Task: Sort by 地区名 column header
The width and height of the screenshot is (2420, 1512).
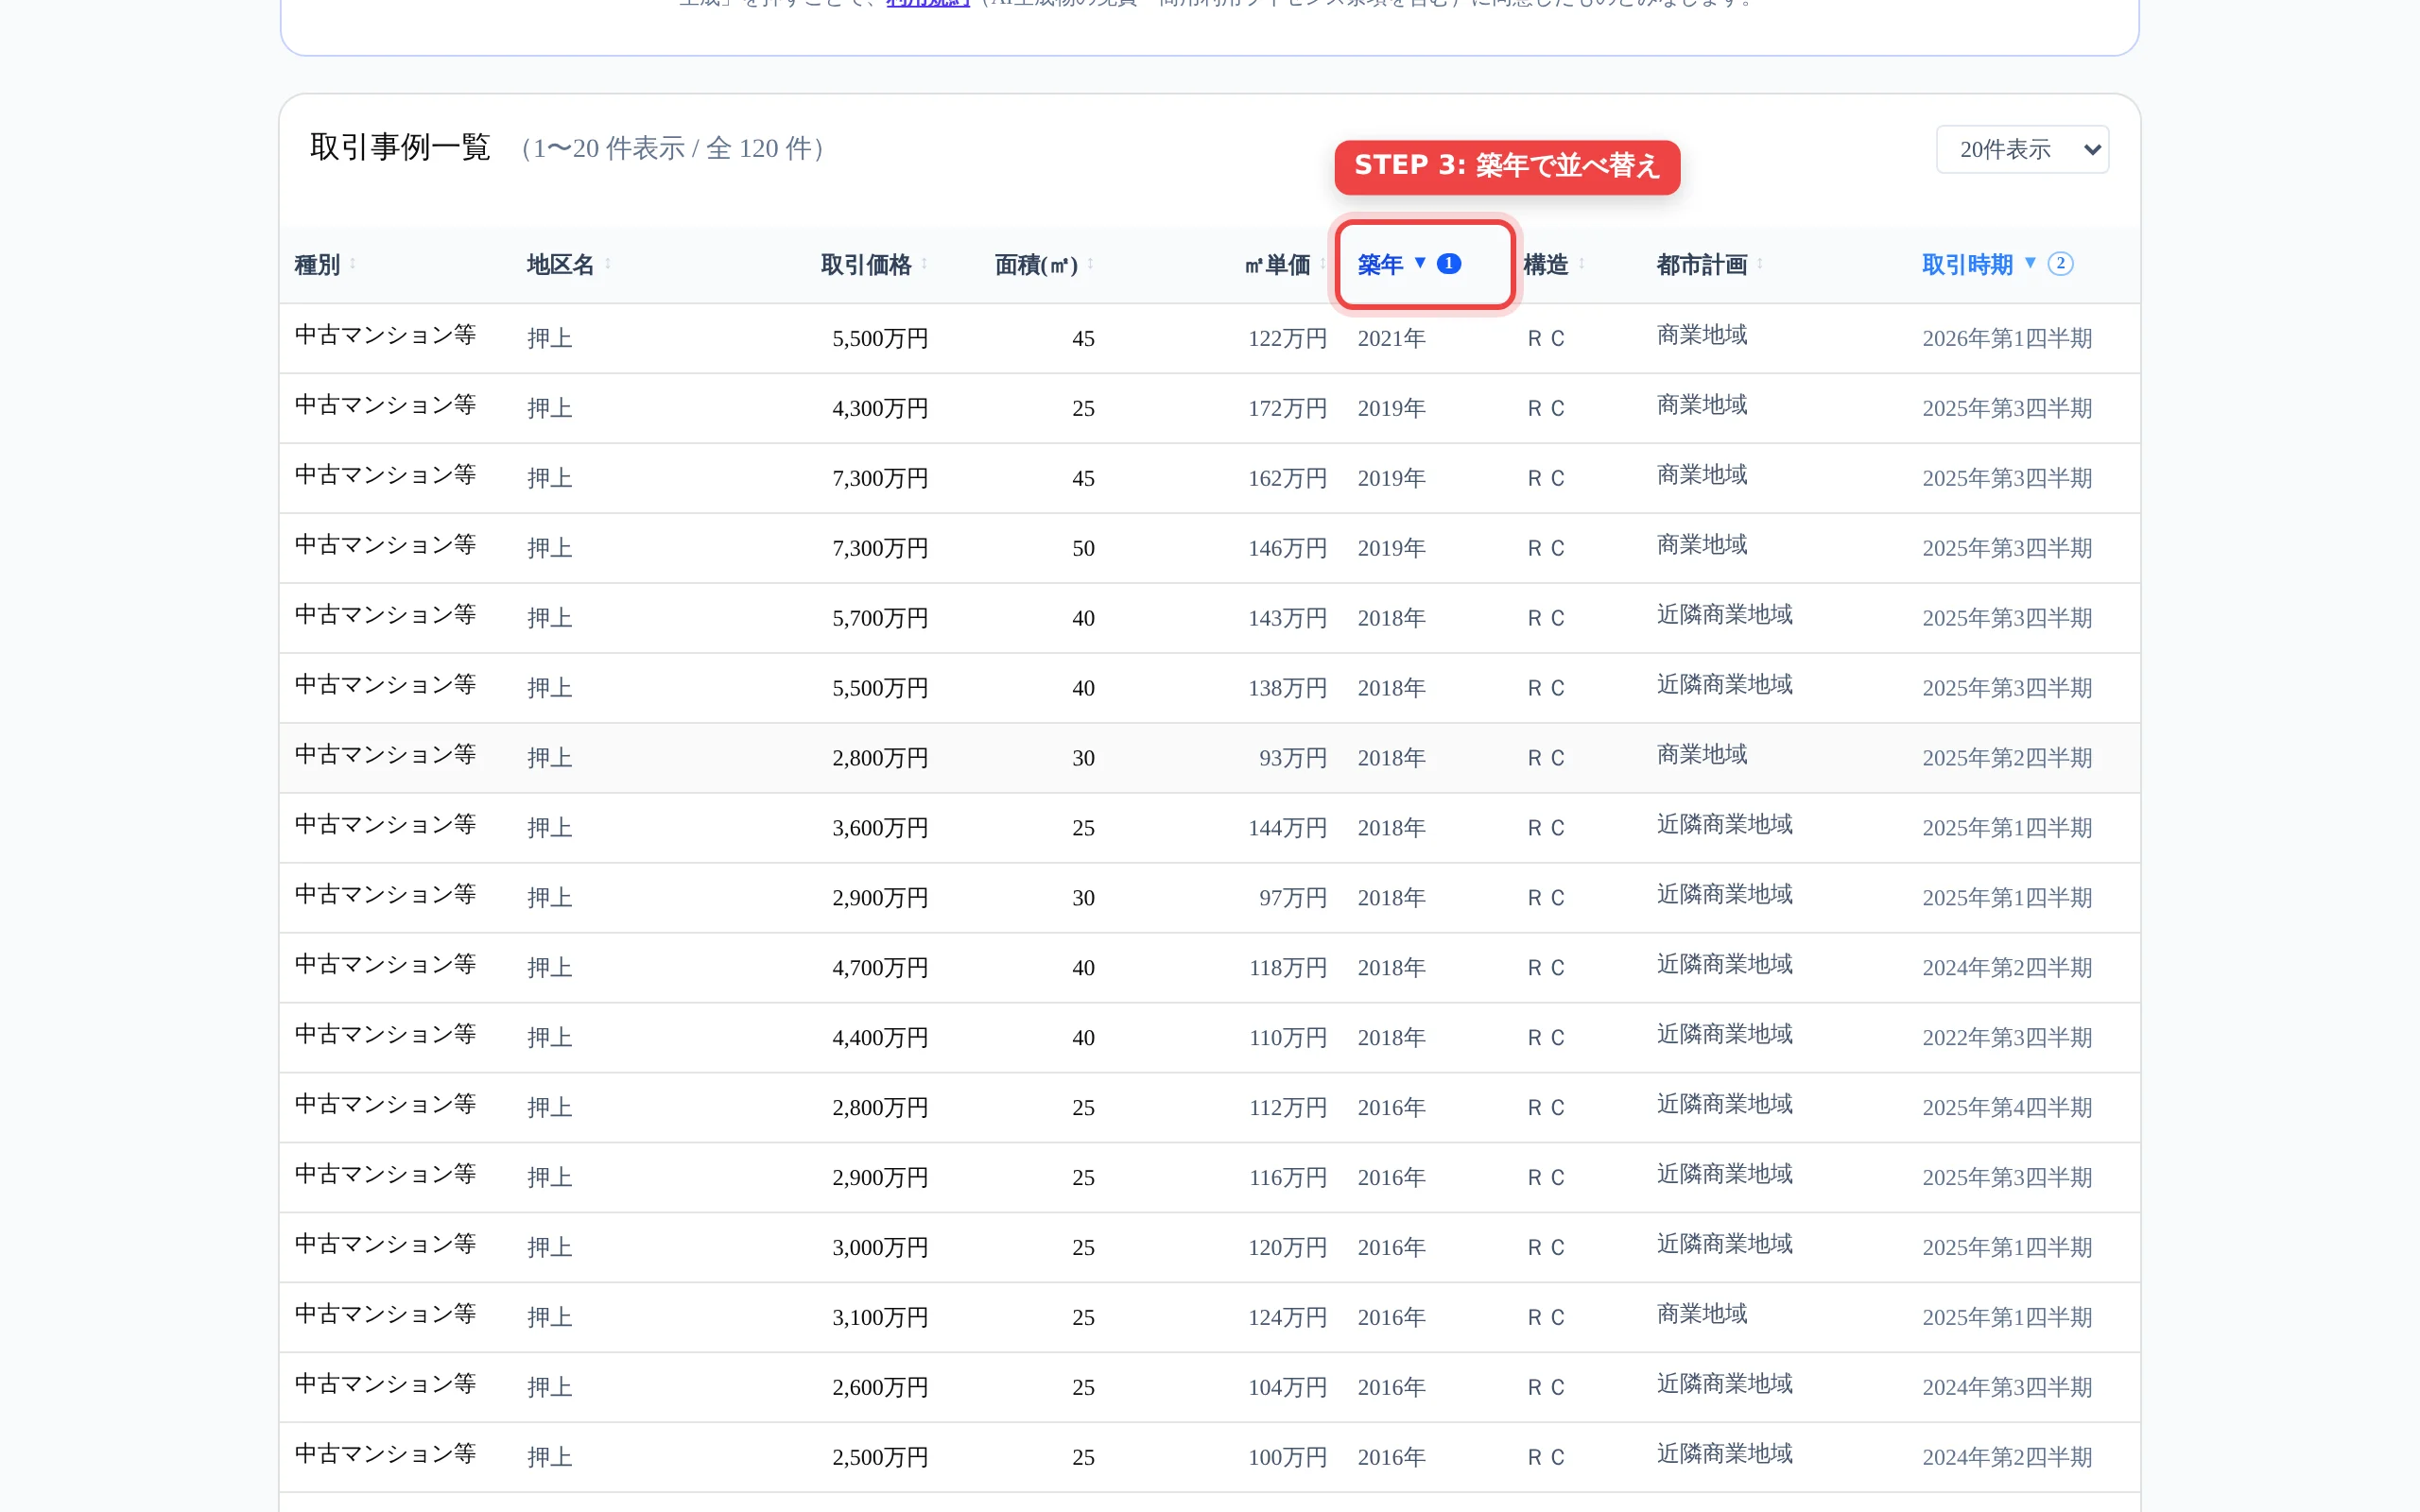Action: coord(568,265)
